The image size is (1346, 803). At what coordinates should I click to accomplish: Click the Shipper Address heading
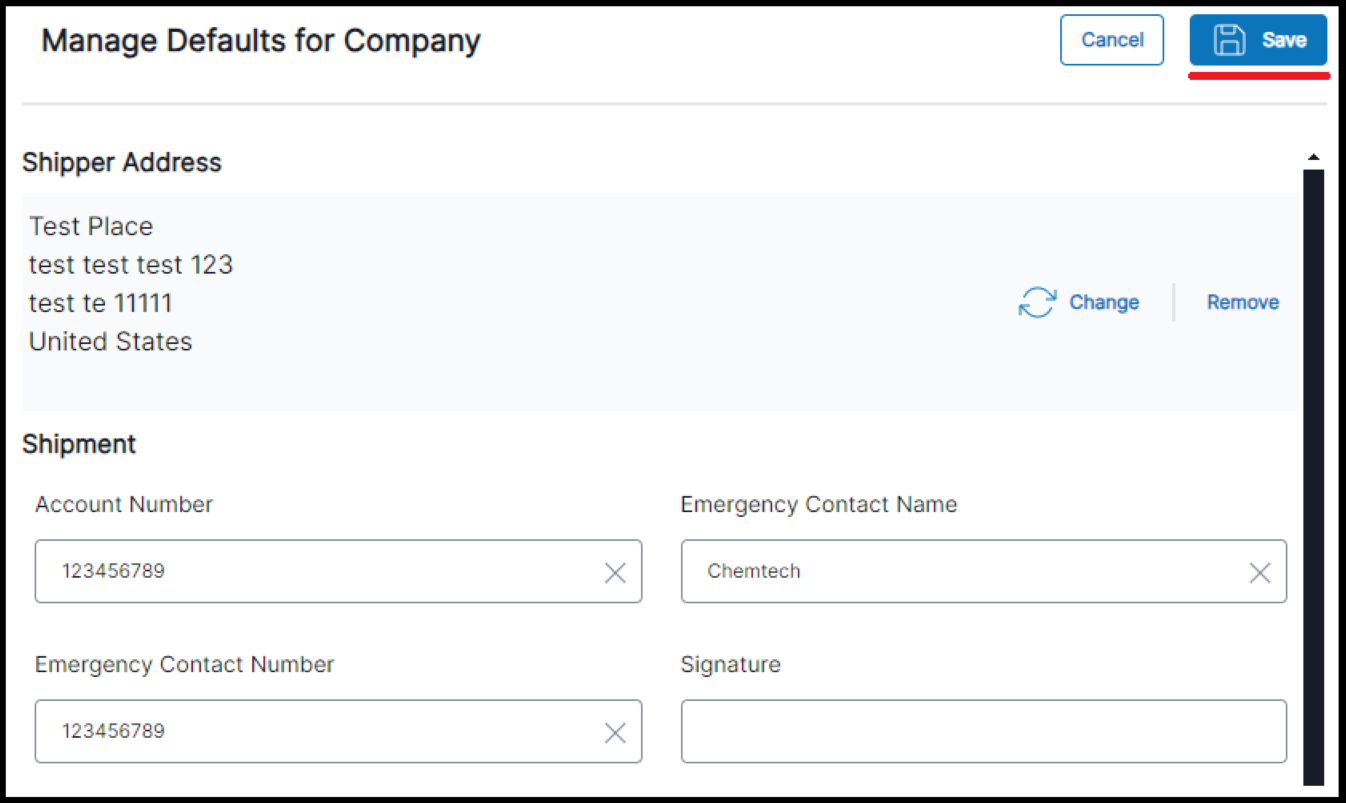click(121, 162)
